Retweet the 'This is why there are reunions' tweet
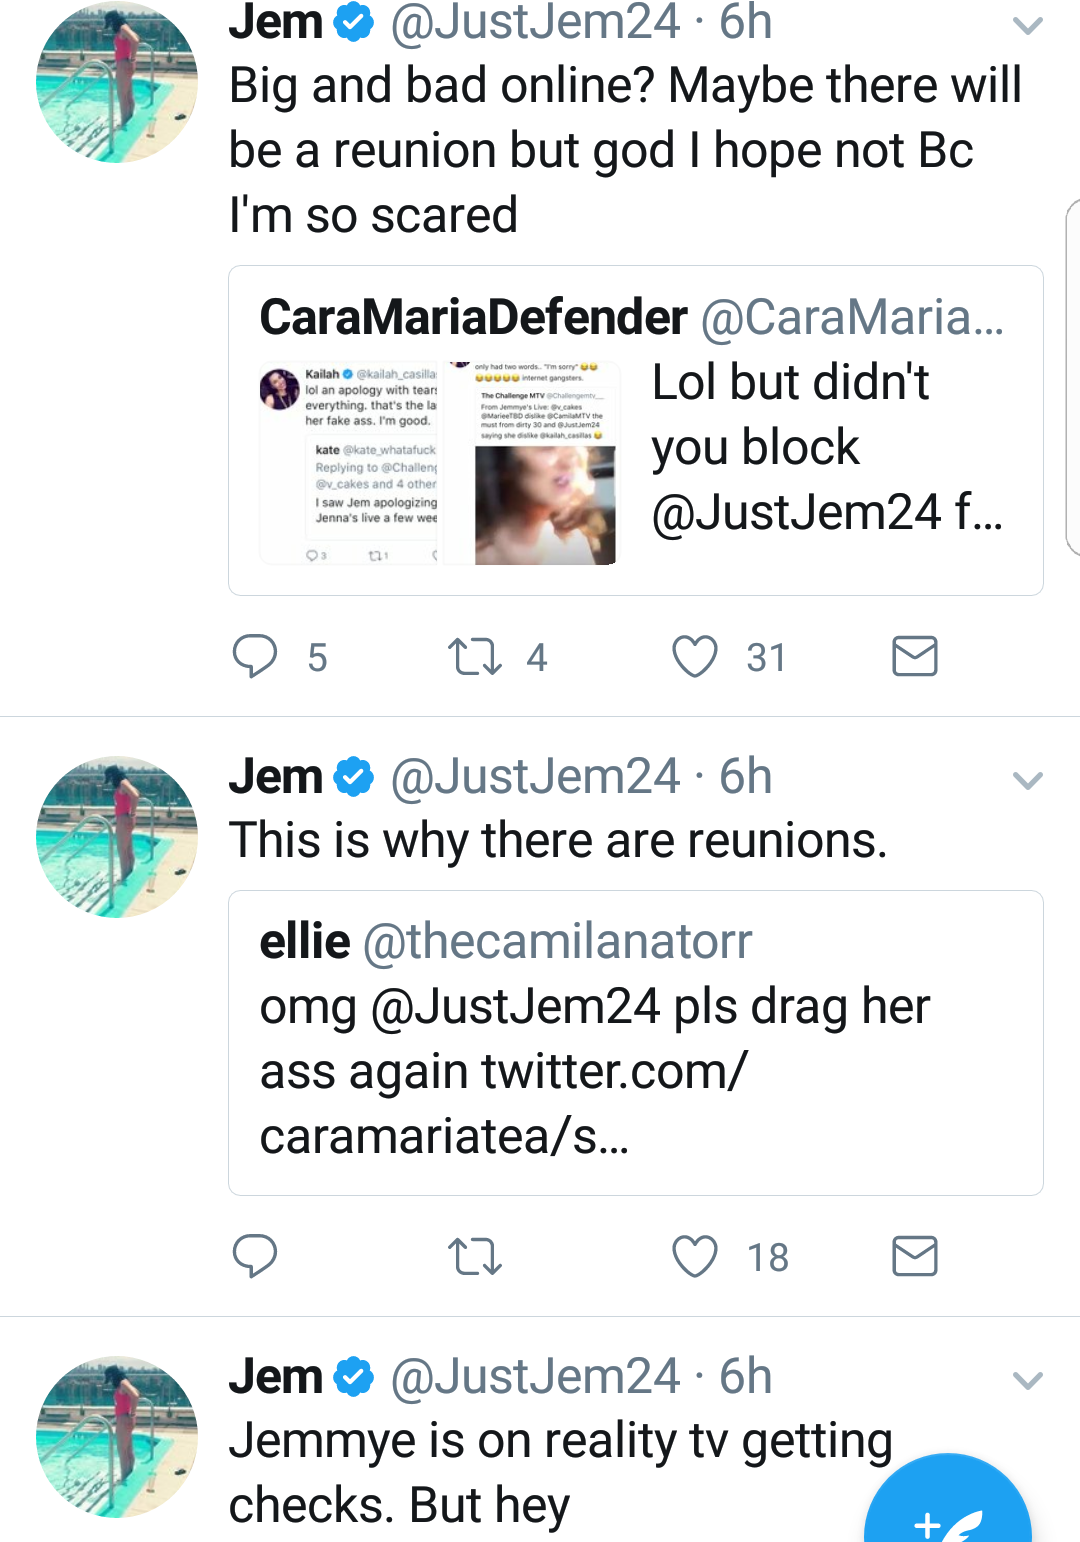This screenshot has height=1542, width=1080. [x=475, y=1256]
